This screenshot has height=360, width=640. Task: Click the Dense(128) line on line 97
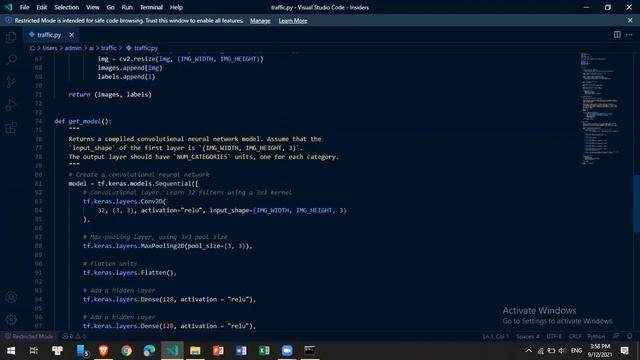[169, 326]
